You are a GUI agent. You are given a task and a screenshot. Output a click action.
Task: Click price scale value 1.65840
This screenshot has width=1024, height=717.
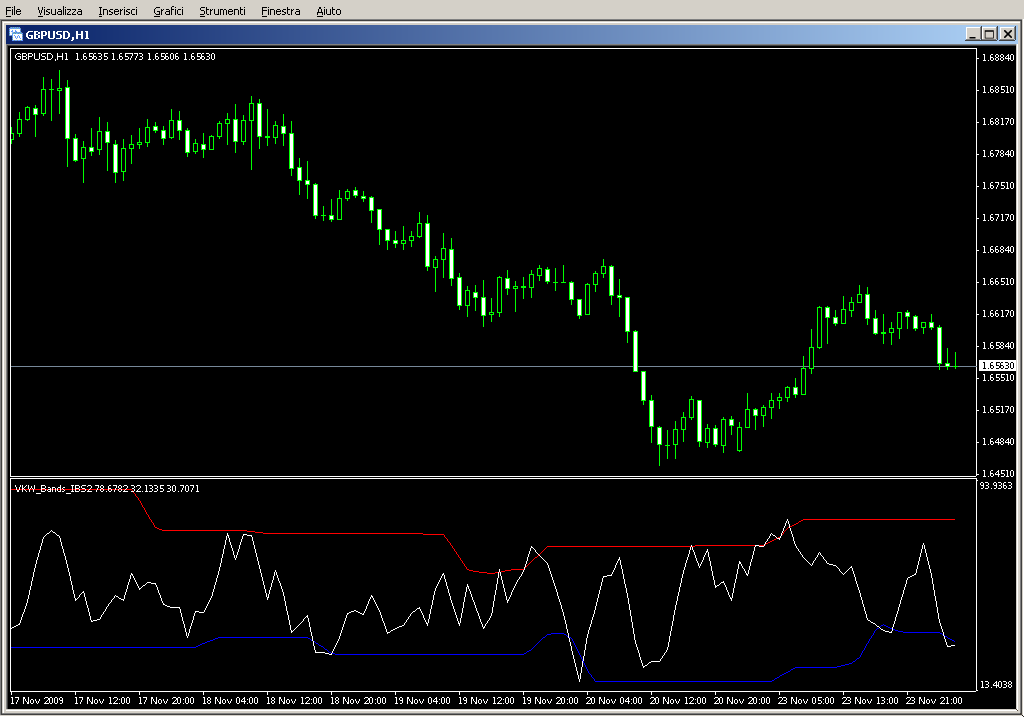[x=998, y=345]
